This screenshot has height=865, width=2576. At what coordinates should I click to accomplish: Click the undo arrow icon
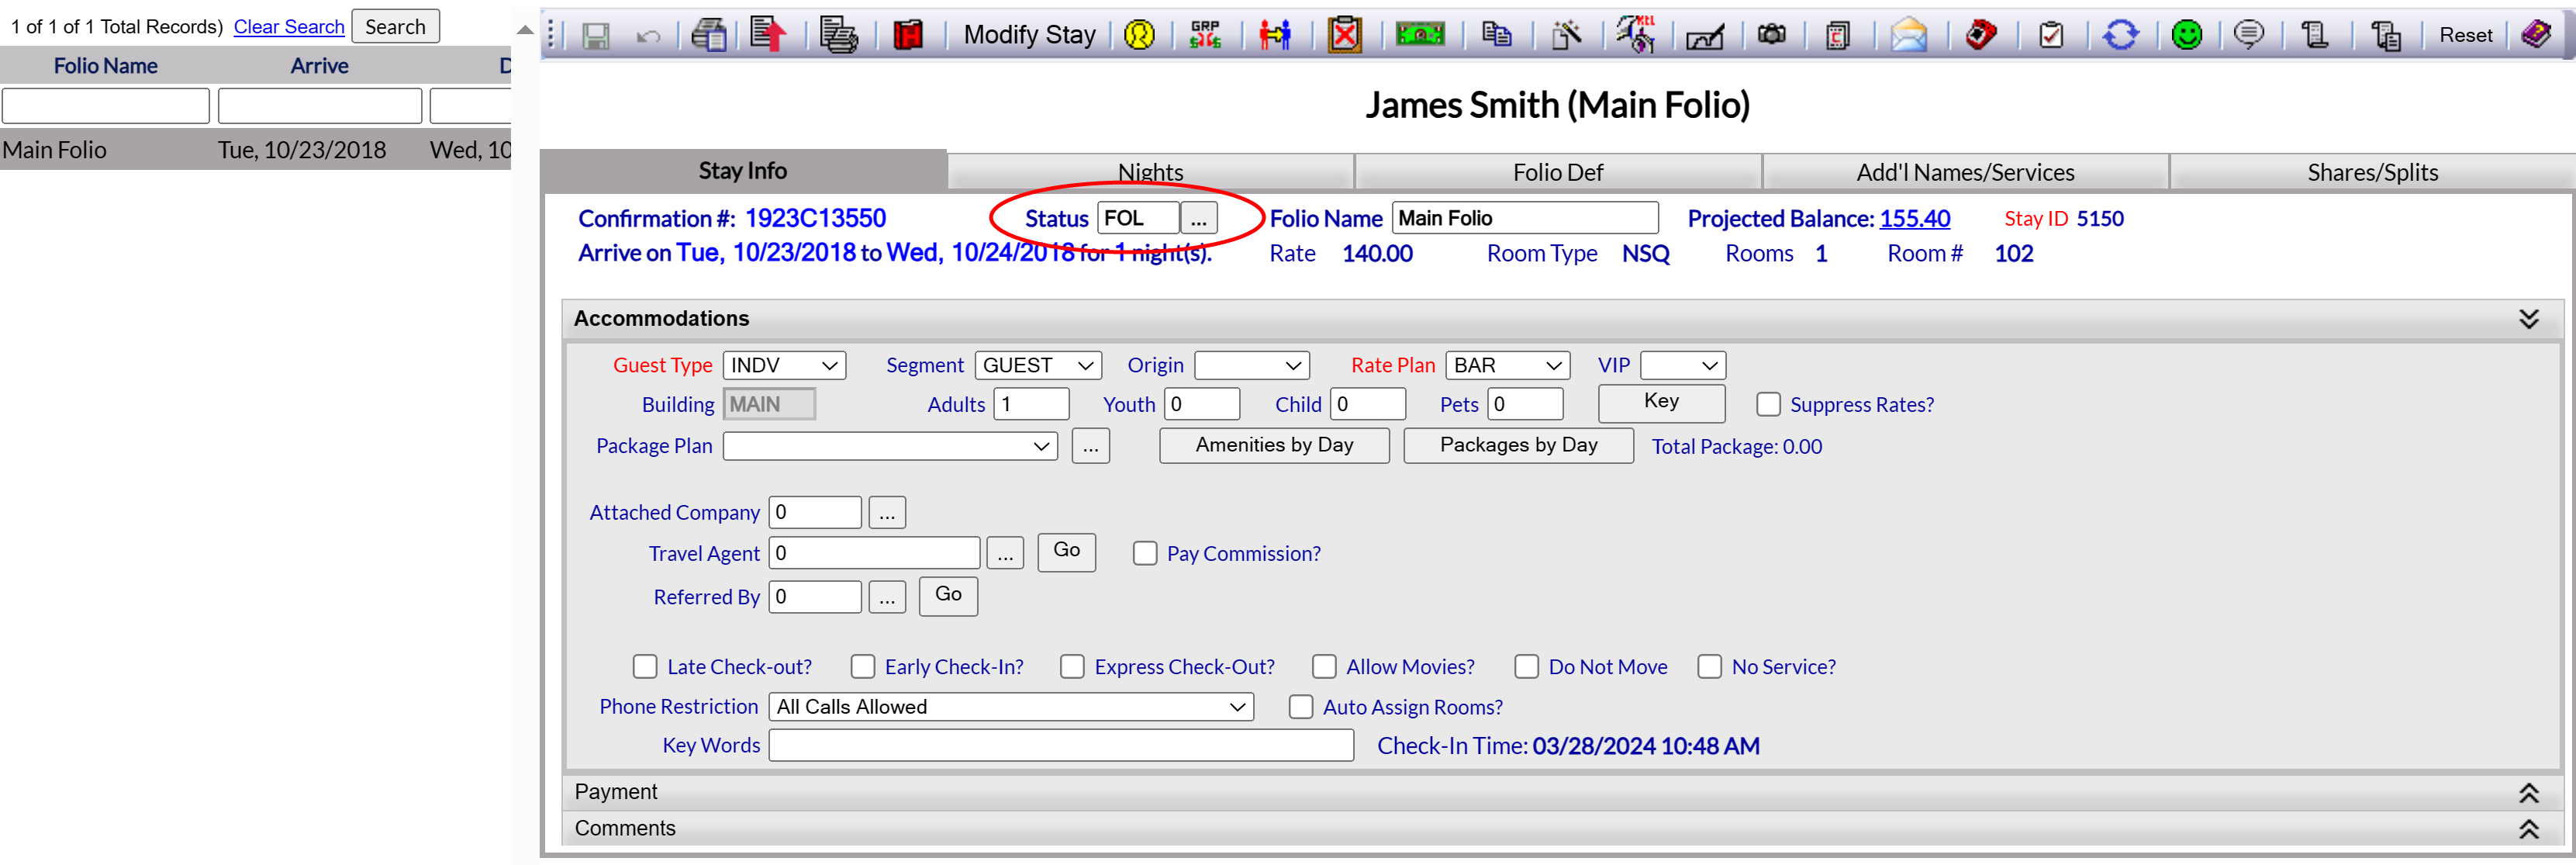(648, 37)
